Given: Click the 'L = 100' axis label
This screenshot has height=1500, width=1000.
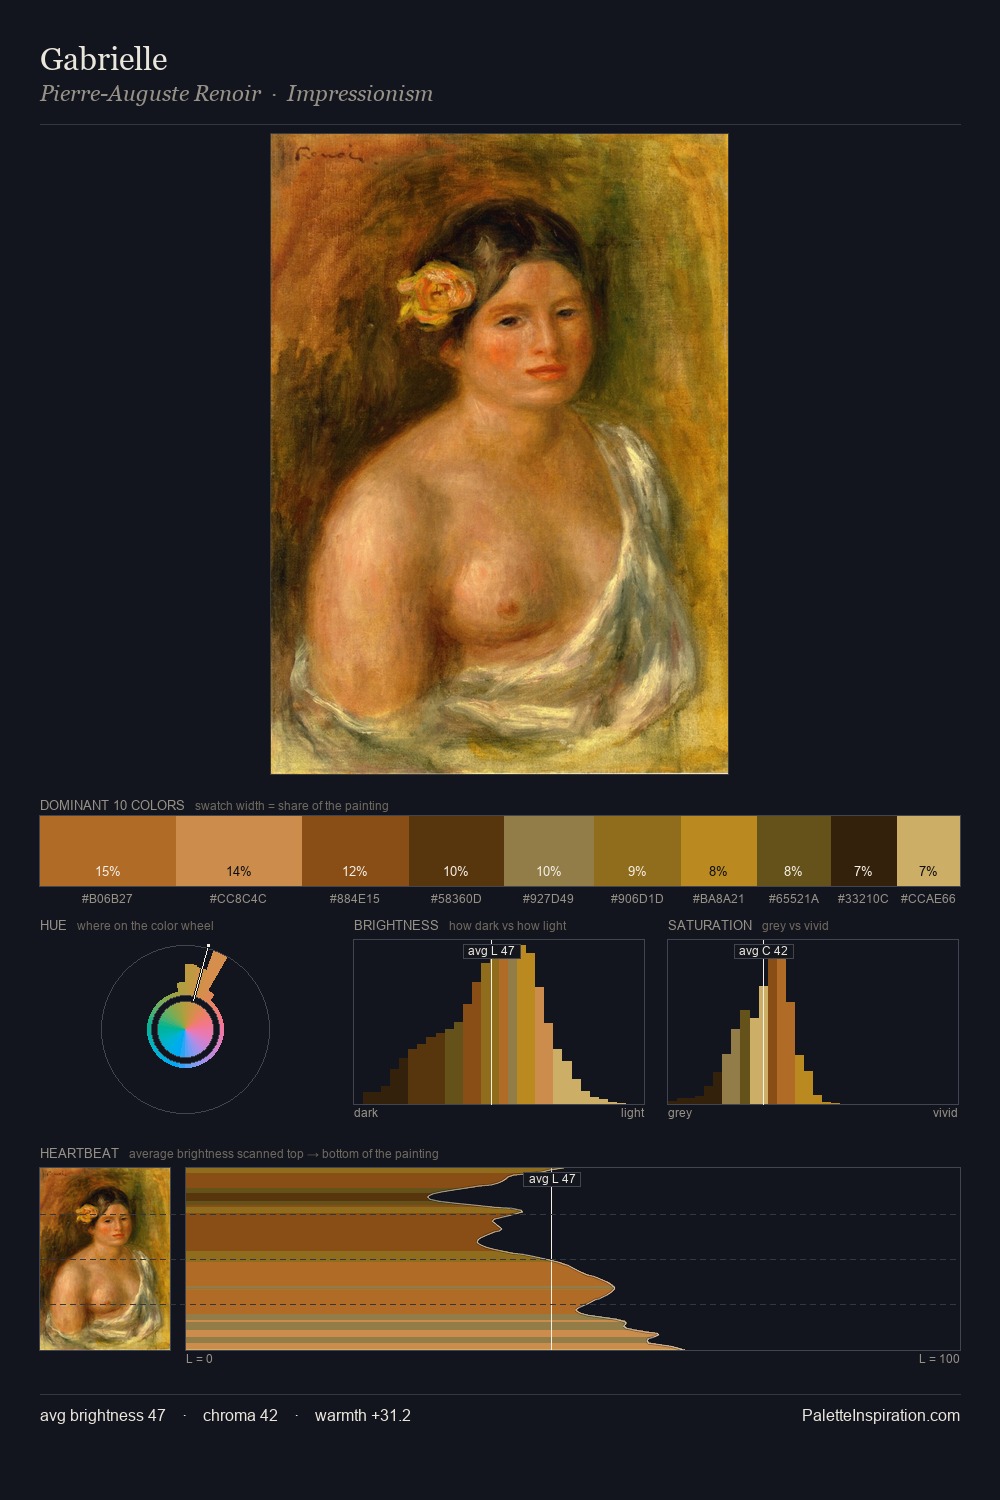Looking at the screenshot, I should tap(939, 1359).
